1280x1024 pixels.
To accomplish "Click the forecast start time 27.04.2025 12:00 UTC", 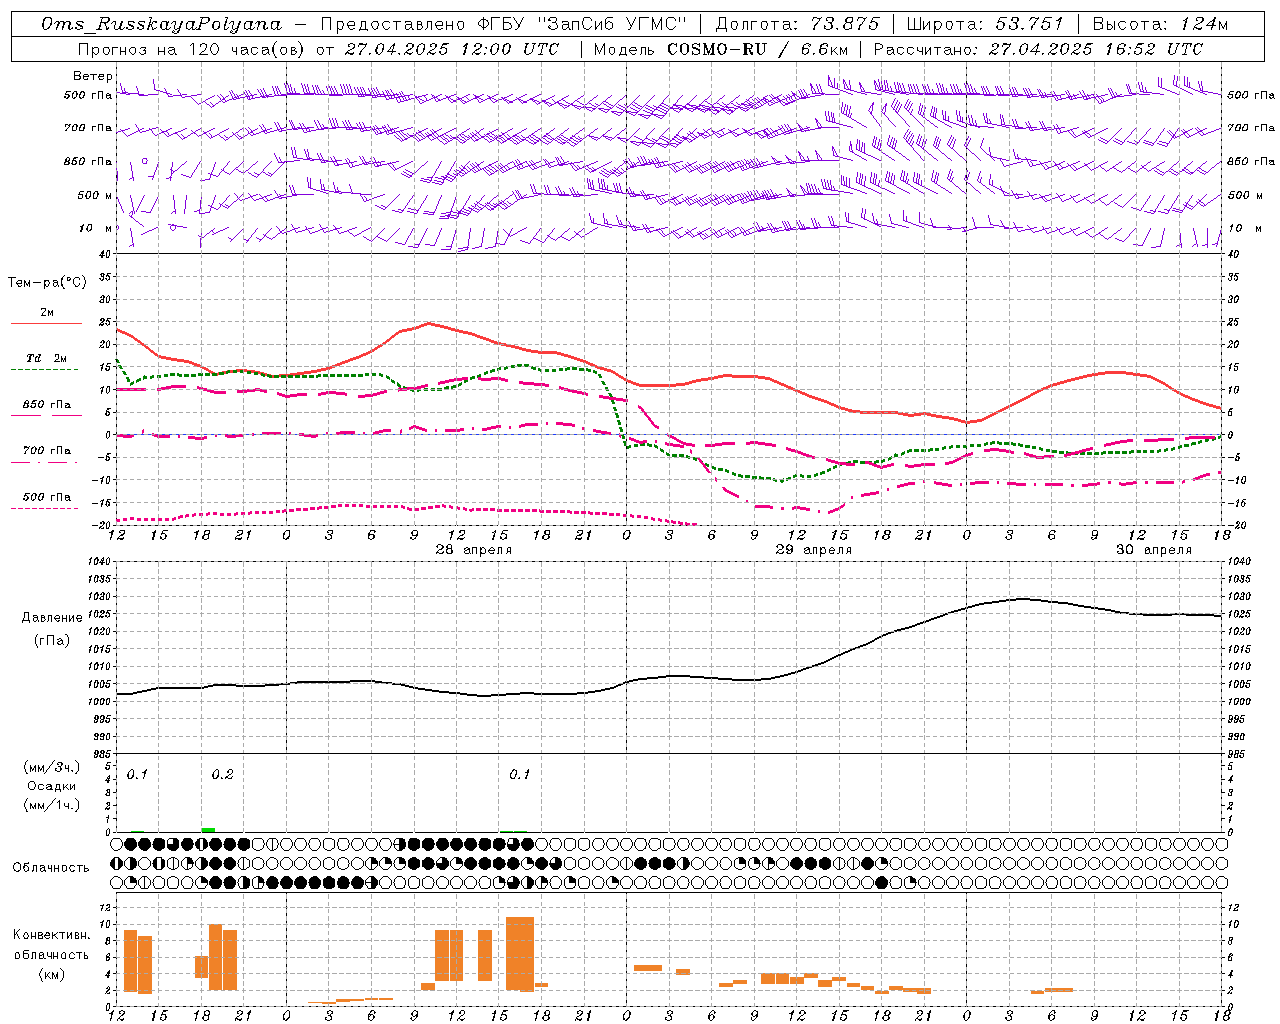I will 452,49.
